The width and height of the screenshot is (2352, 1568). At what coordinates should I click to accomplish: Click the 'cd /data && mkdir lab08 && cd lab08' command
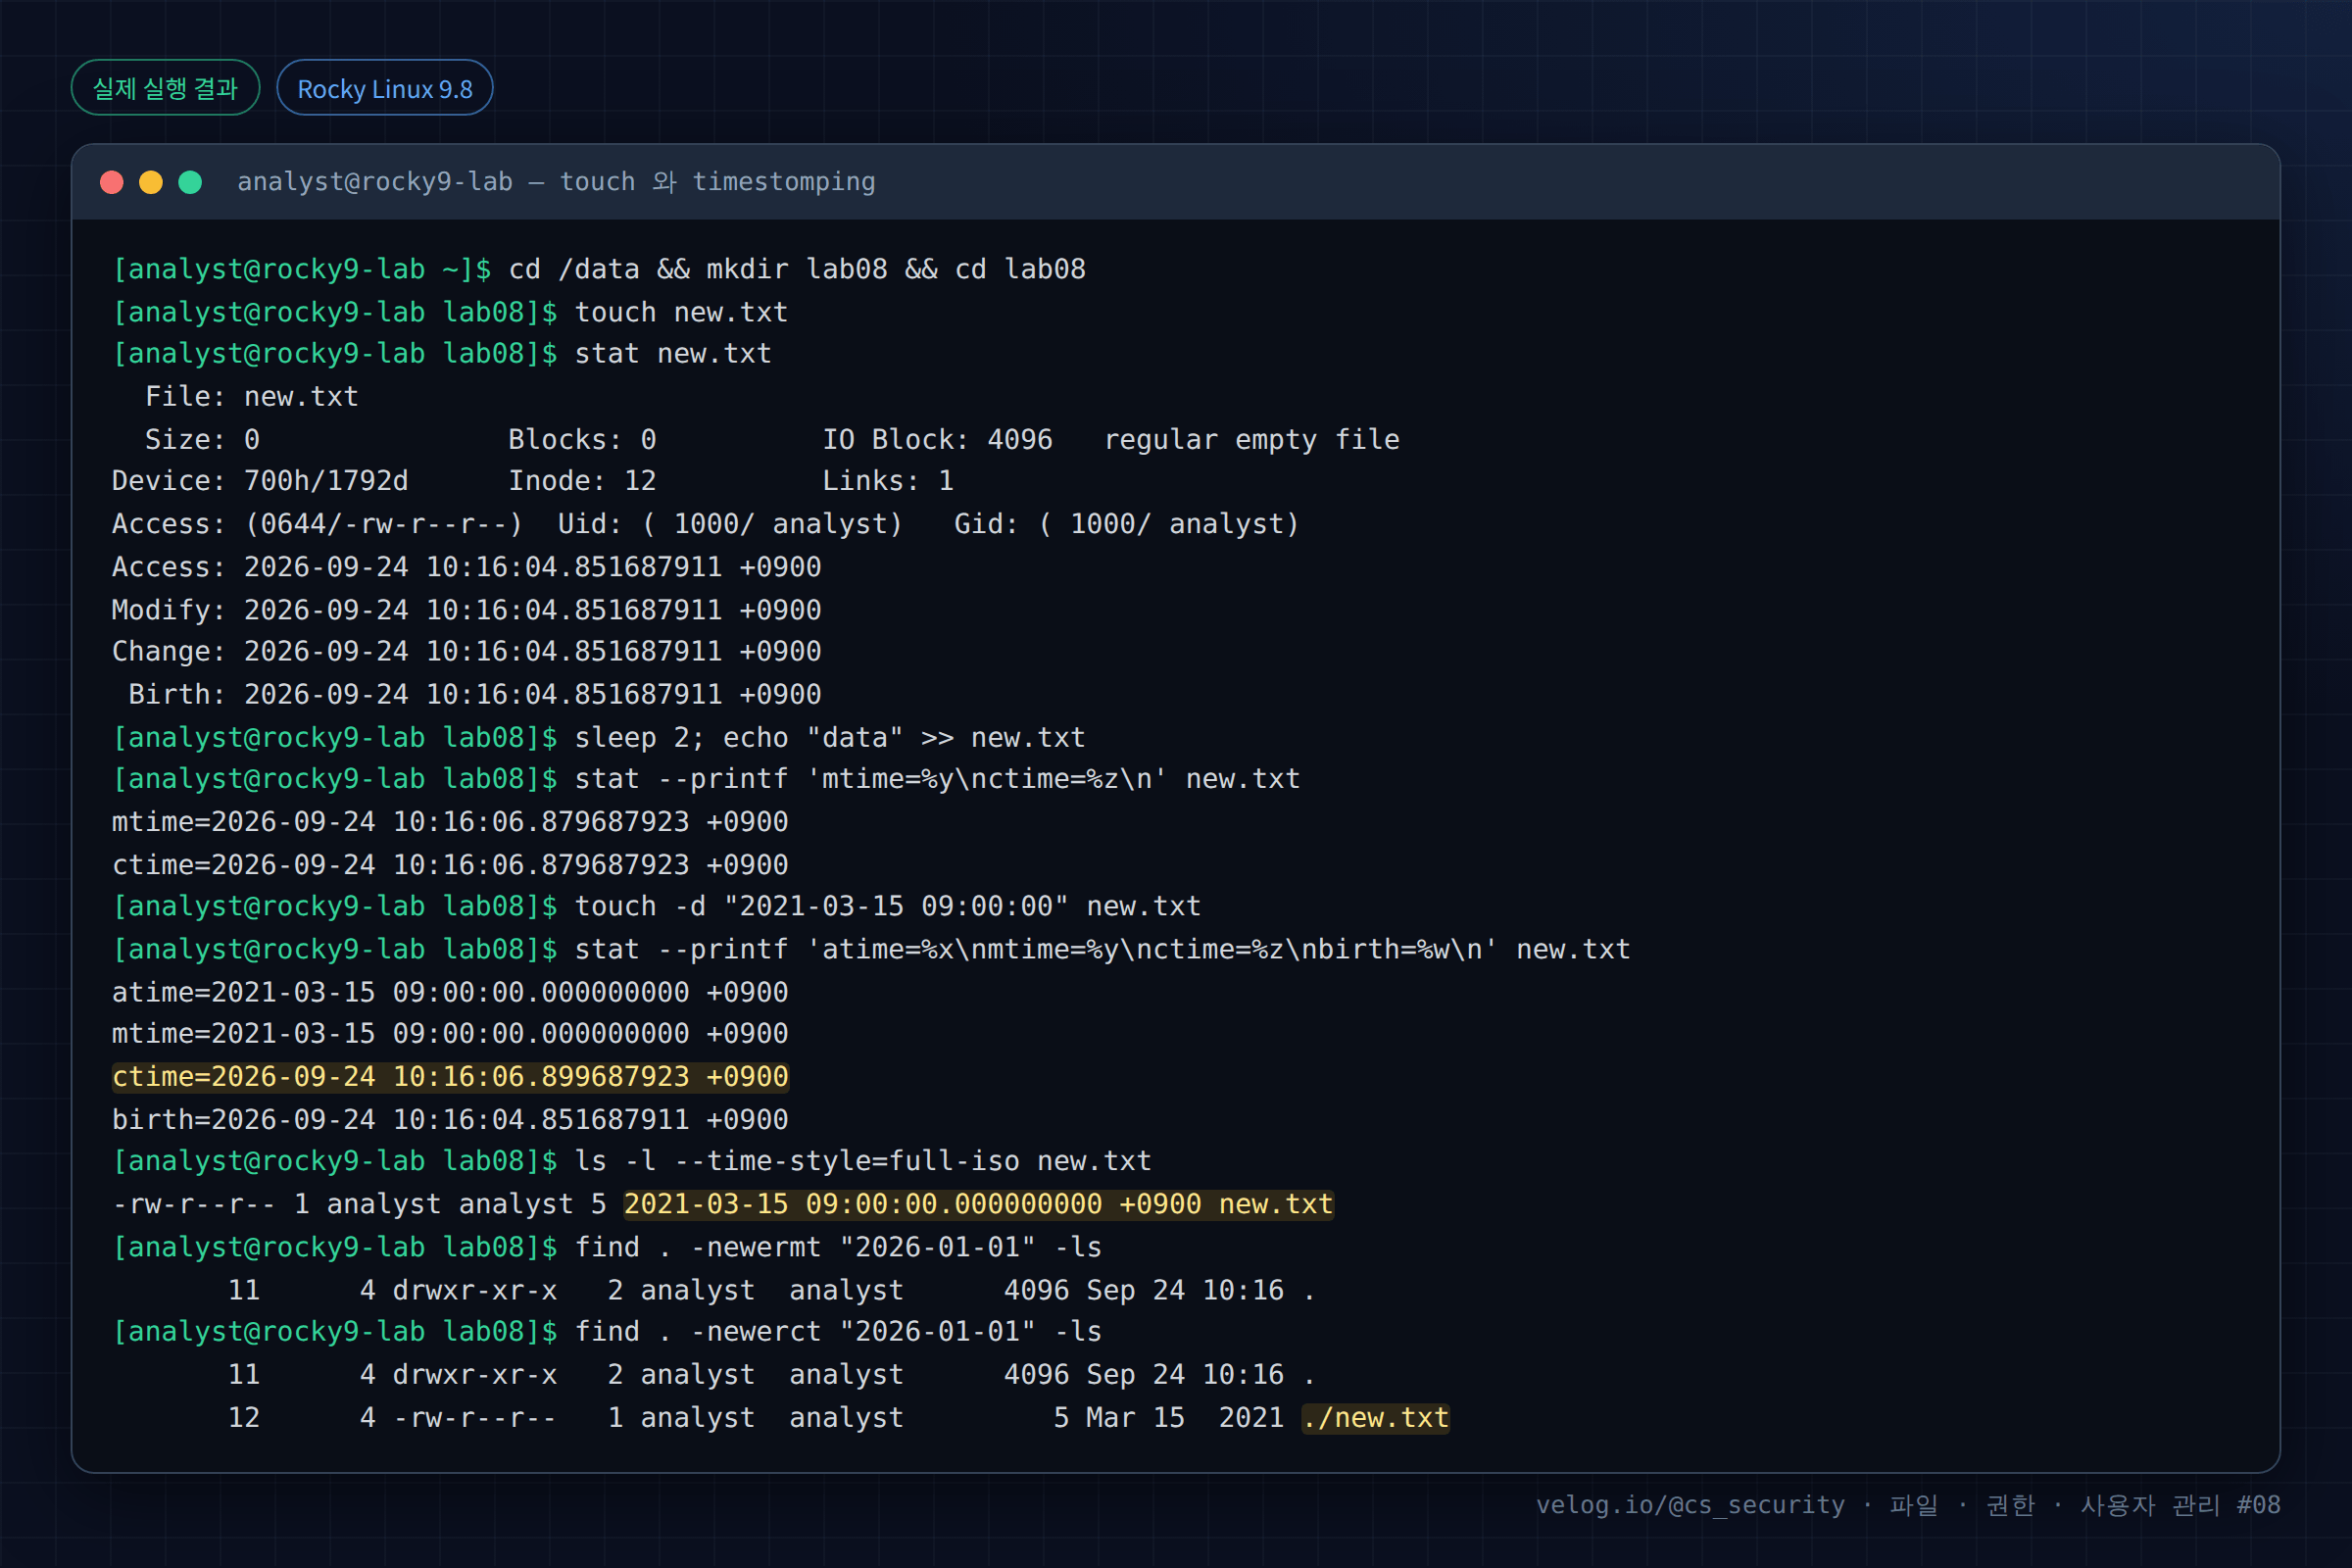point(797,269)
